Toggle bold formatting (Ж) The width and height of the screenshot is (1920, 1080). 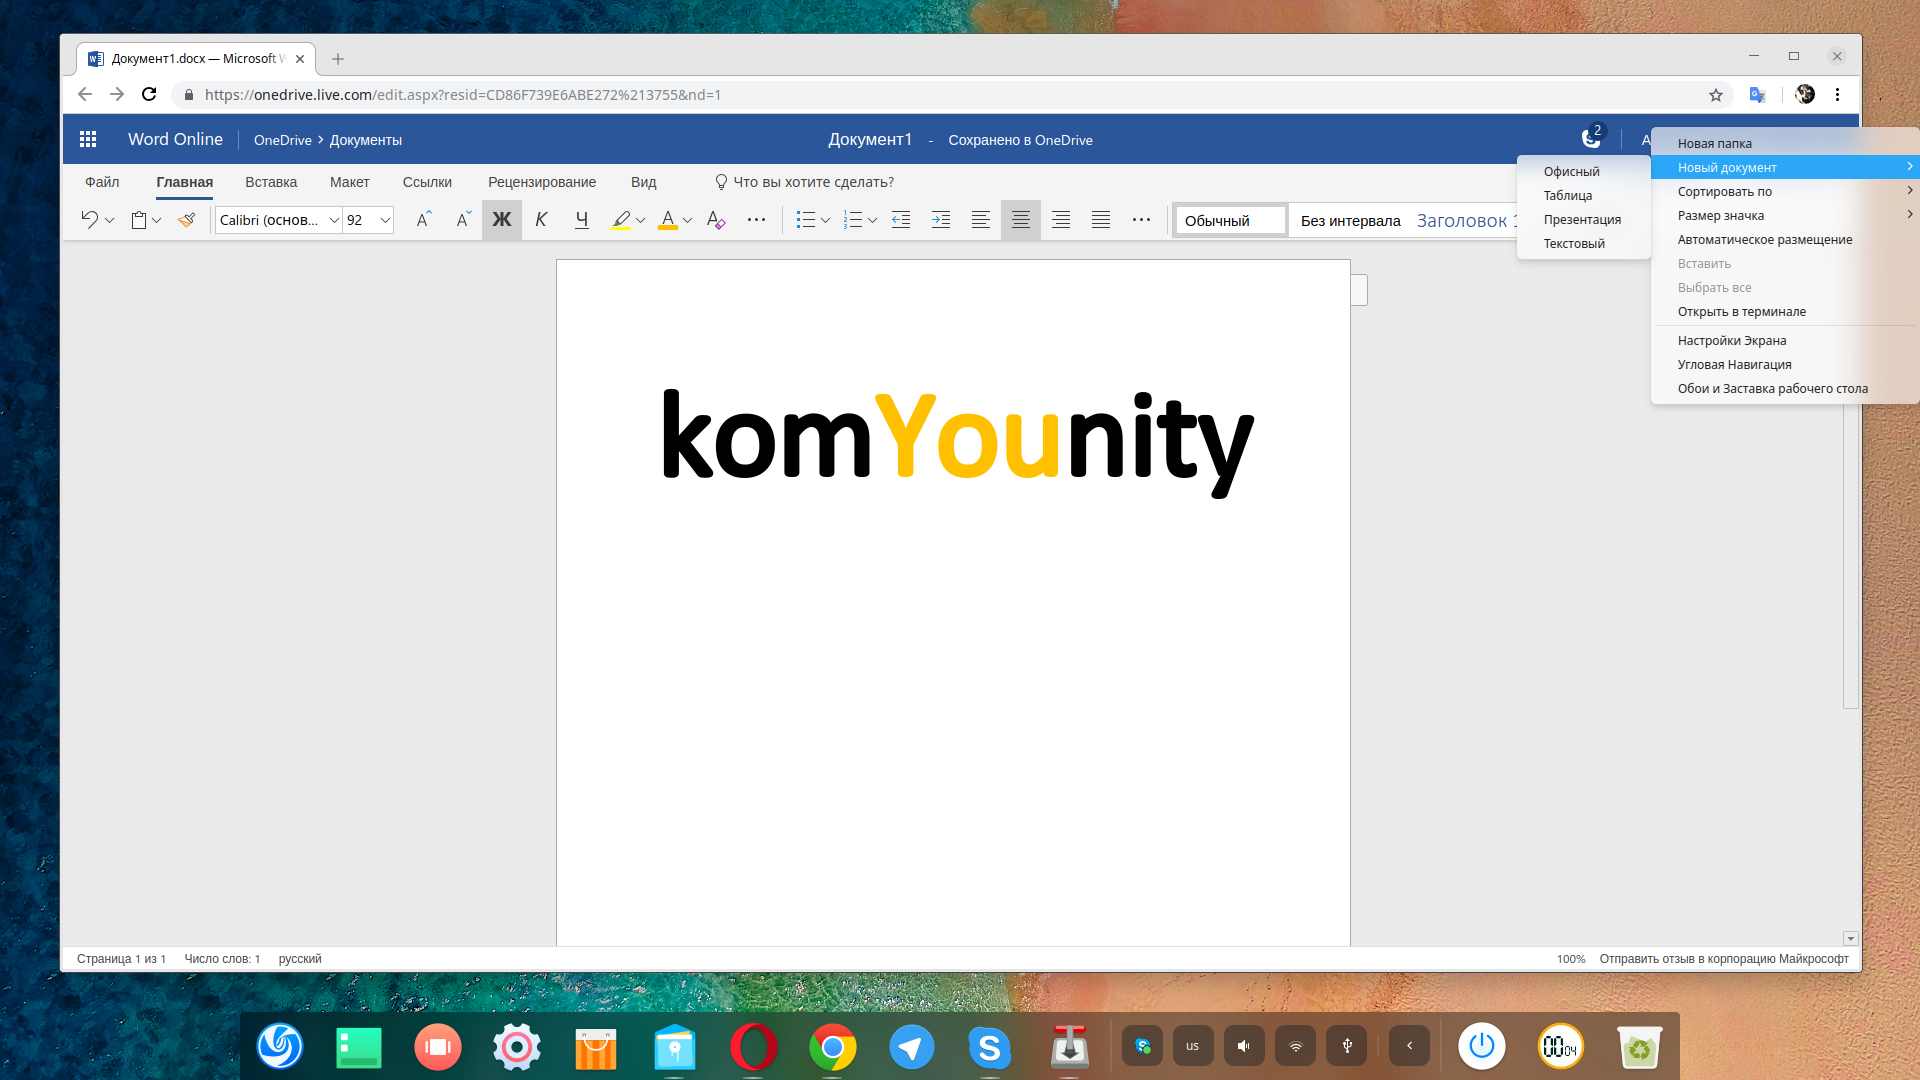click(501, 220)
